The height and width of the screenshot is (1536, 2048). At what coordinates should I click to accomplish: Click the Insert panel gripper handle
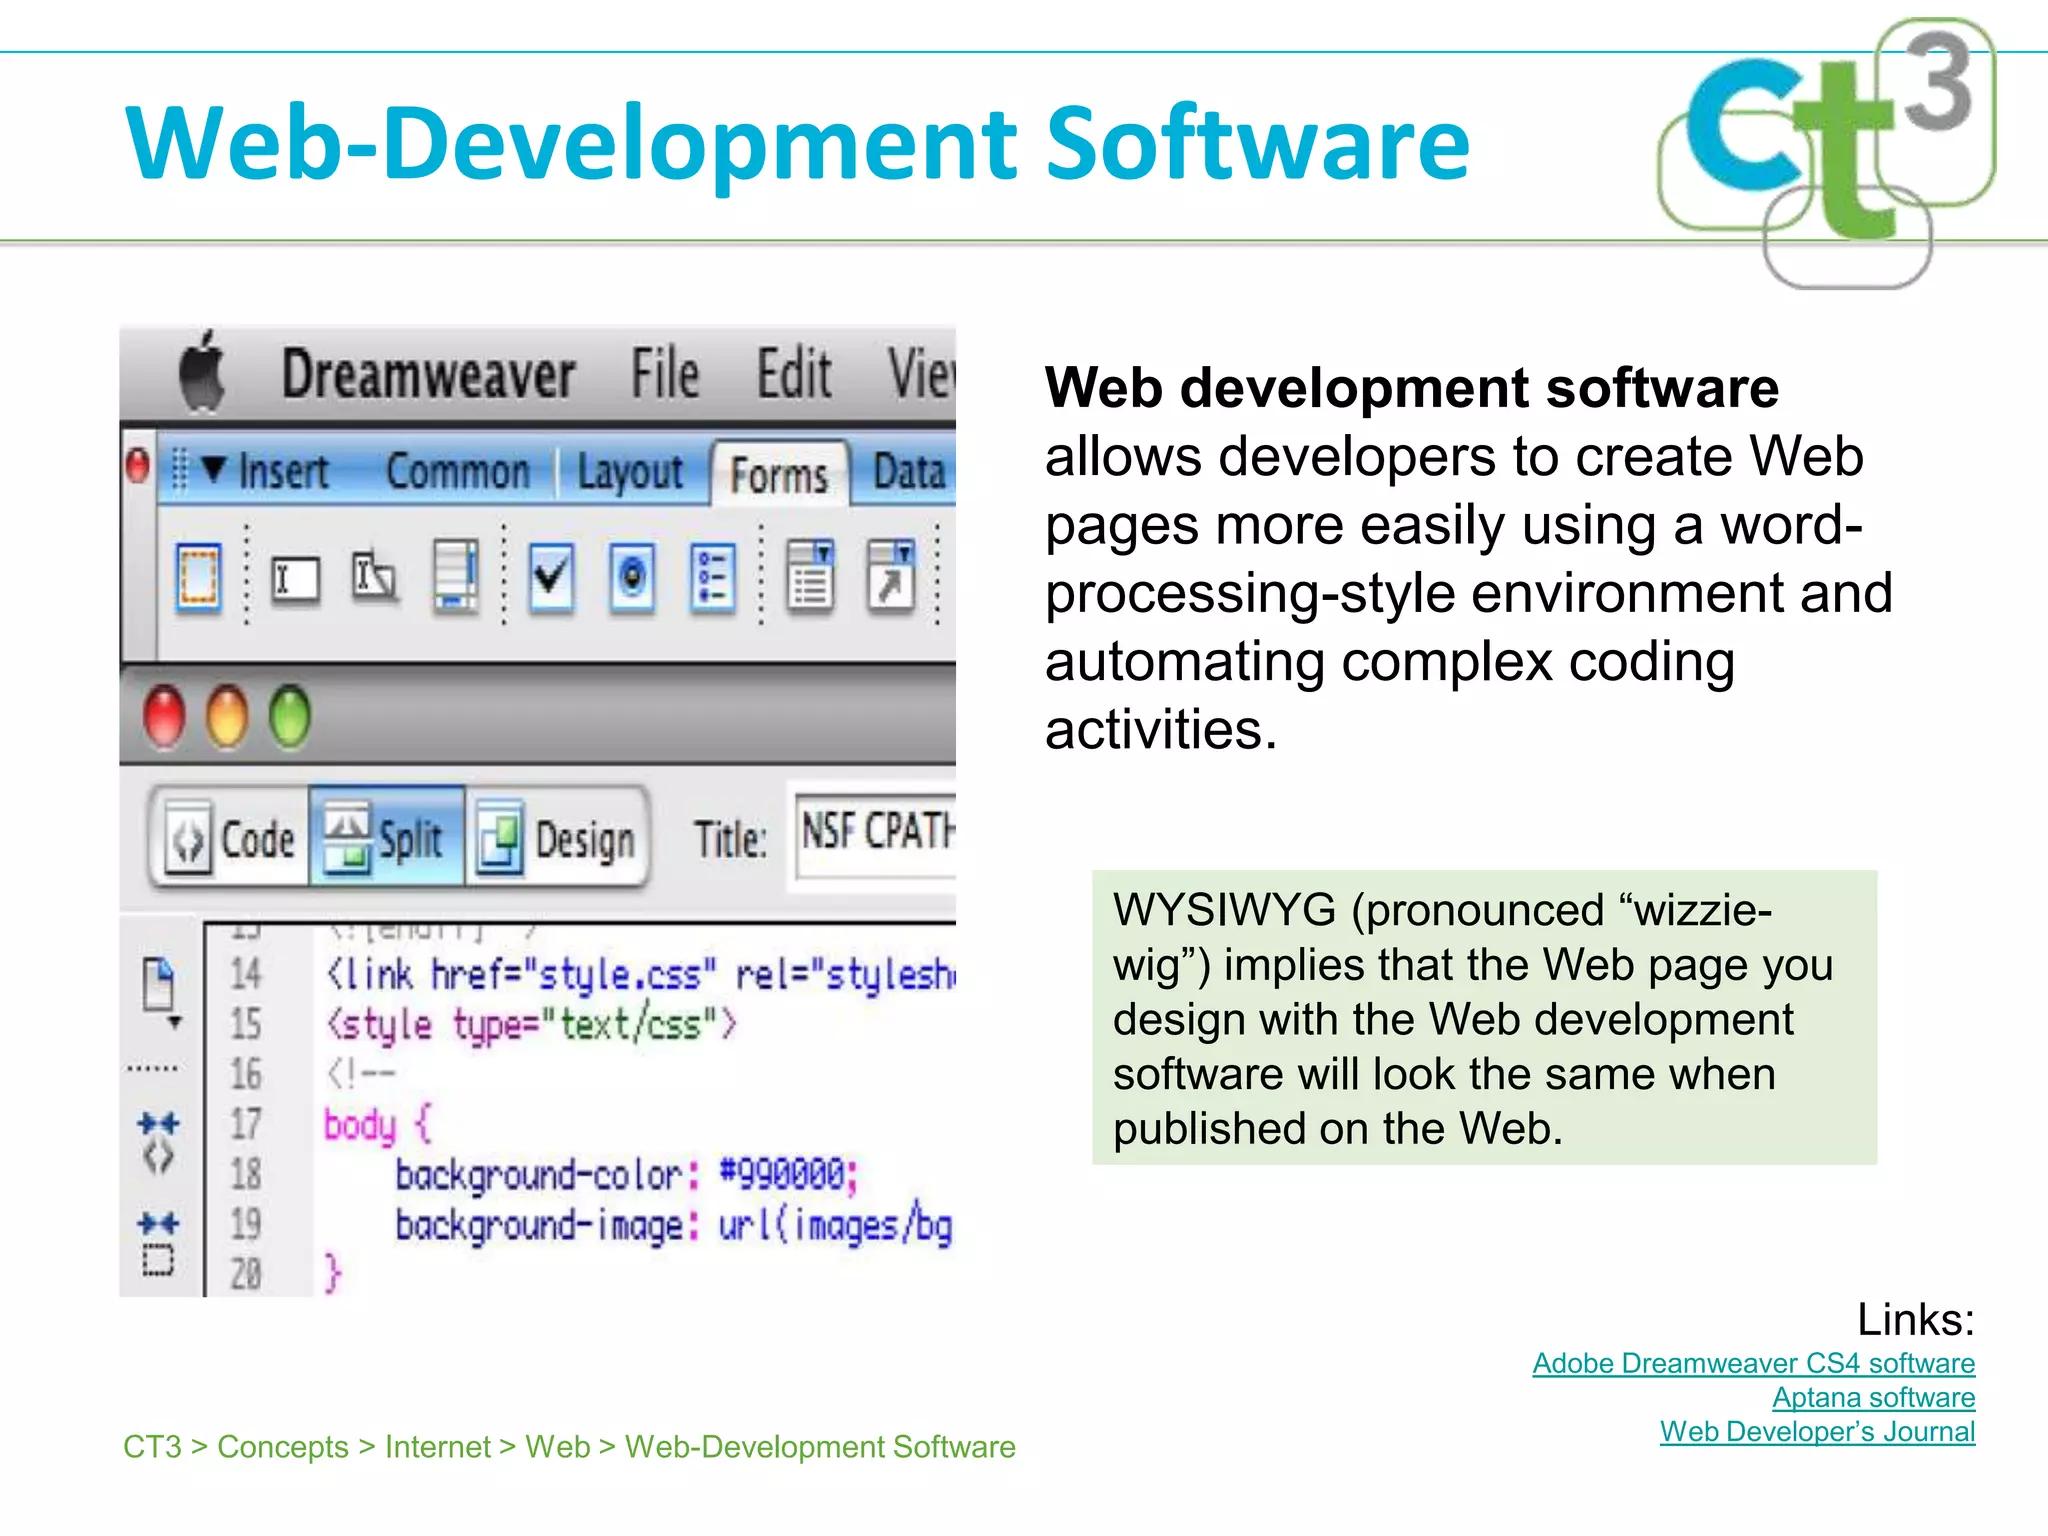click(179, 468)
